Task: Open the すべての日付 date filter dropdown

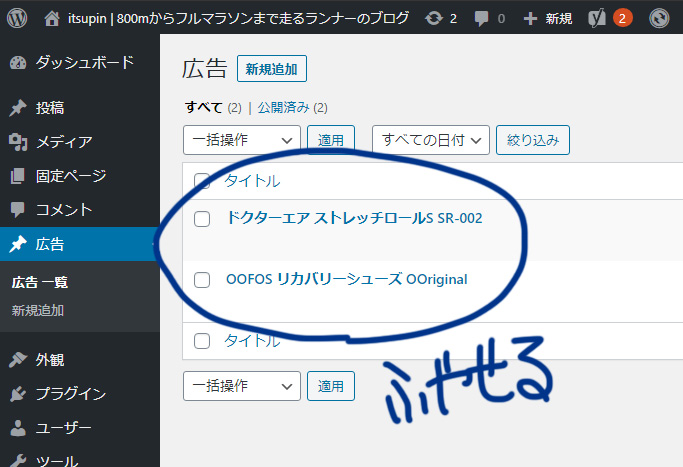Action: [x=430, y=141]
